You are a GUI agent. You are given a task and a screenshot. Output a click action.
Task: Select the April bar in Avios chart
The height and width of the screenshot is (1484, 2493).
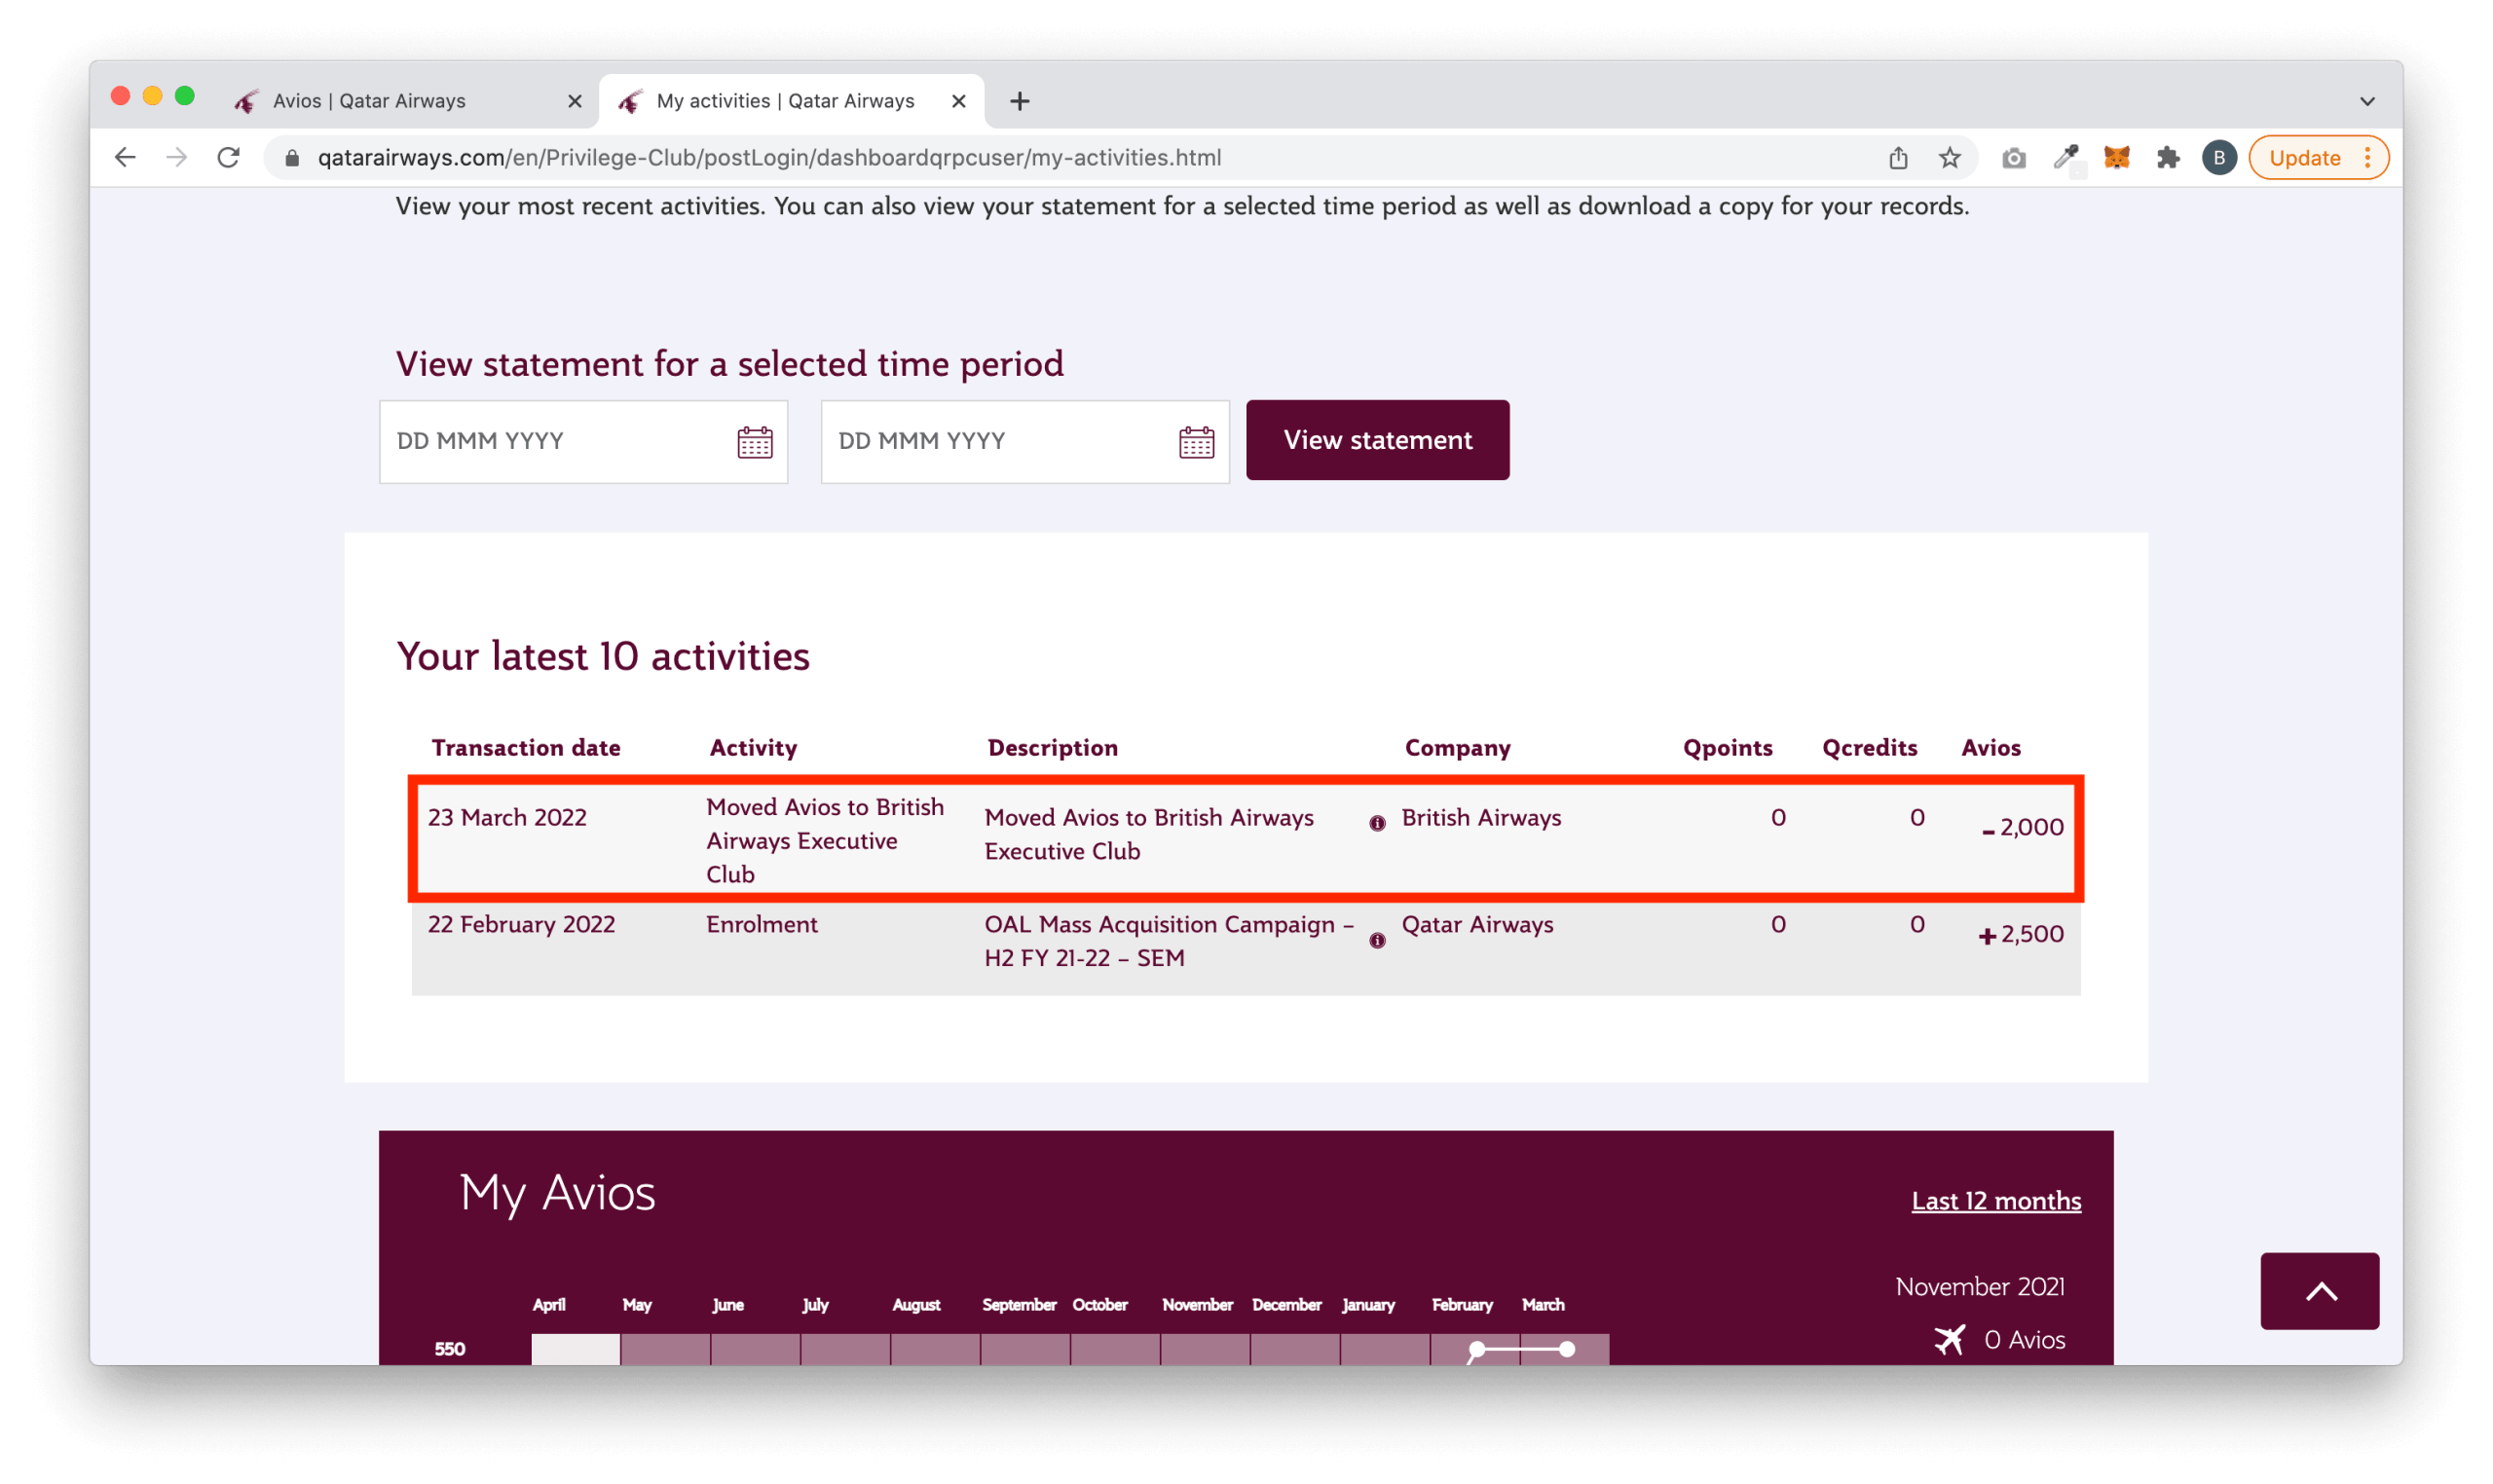tap(575, 1348)
